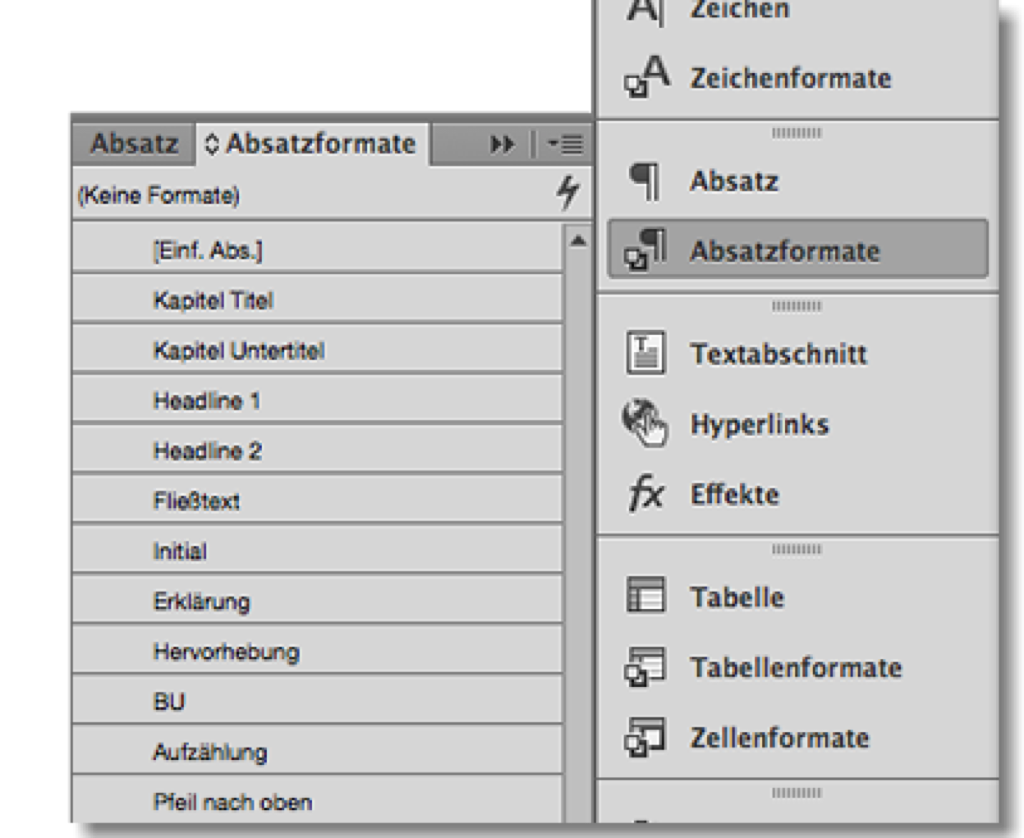Open the Textabschnitt panel icon
The image size is (1024, 838).
(x=645, y=354)
